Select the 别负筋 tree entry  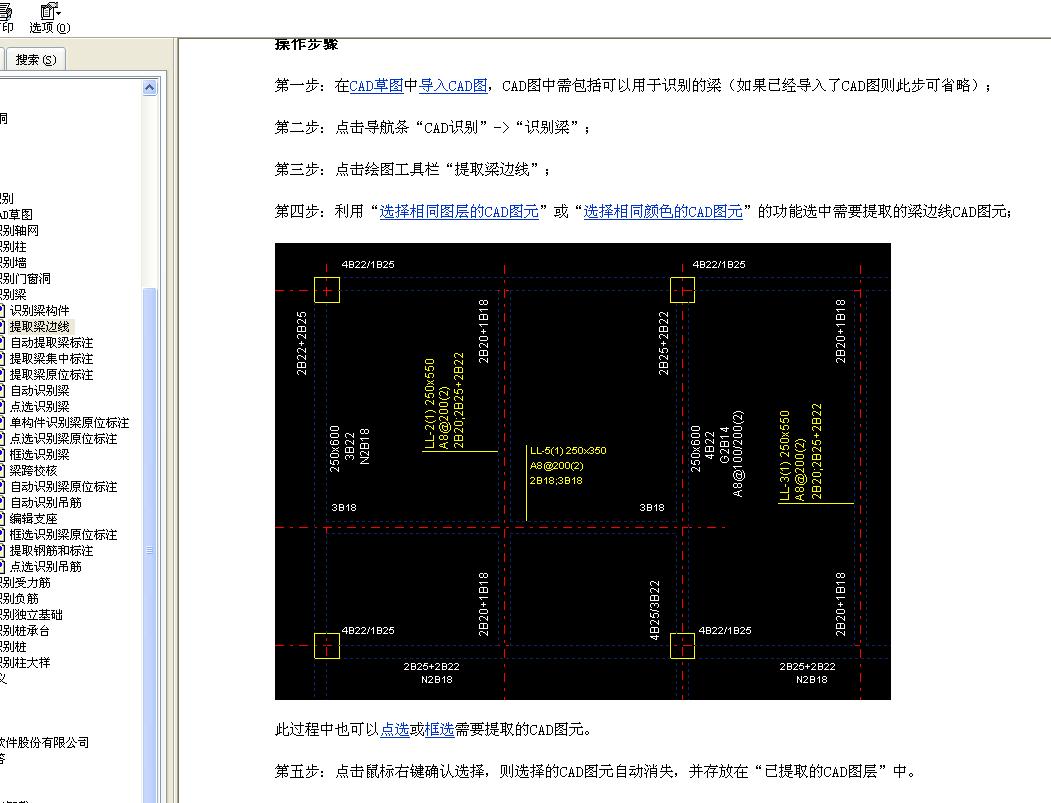pyautogui.click(x=19, y=599)
